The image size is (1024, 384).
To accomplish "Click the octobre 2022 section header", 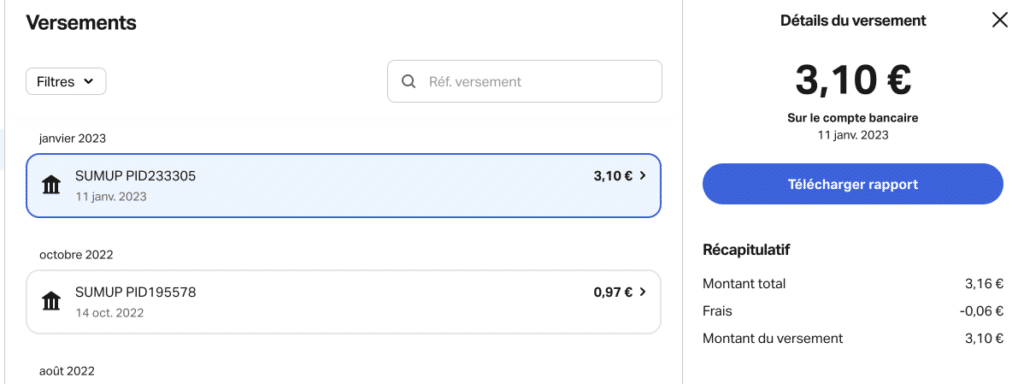I will (76, 255).
